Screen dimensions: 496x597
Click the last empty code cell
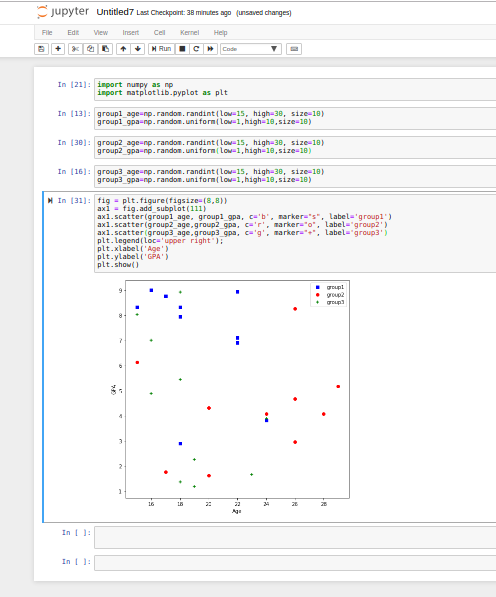click(295, 563)
